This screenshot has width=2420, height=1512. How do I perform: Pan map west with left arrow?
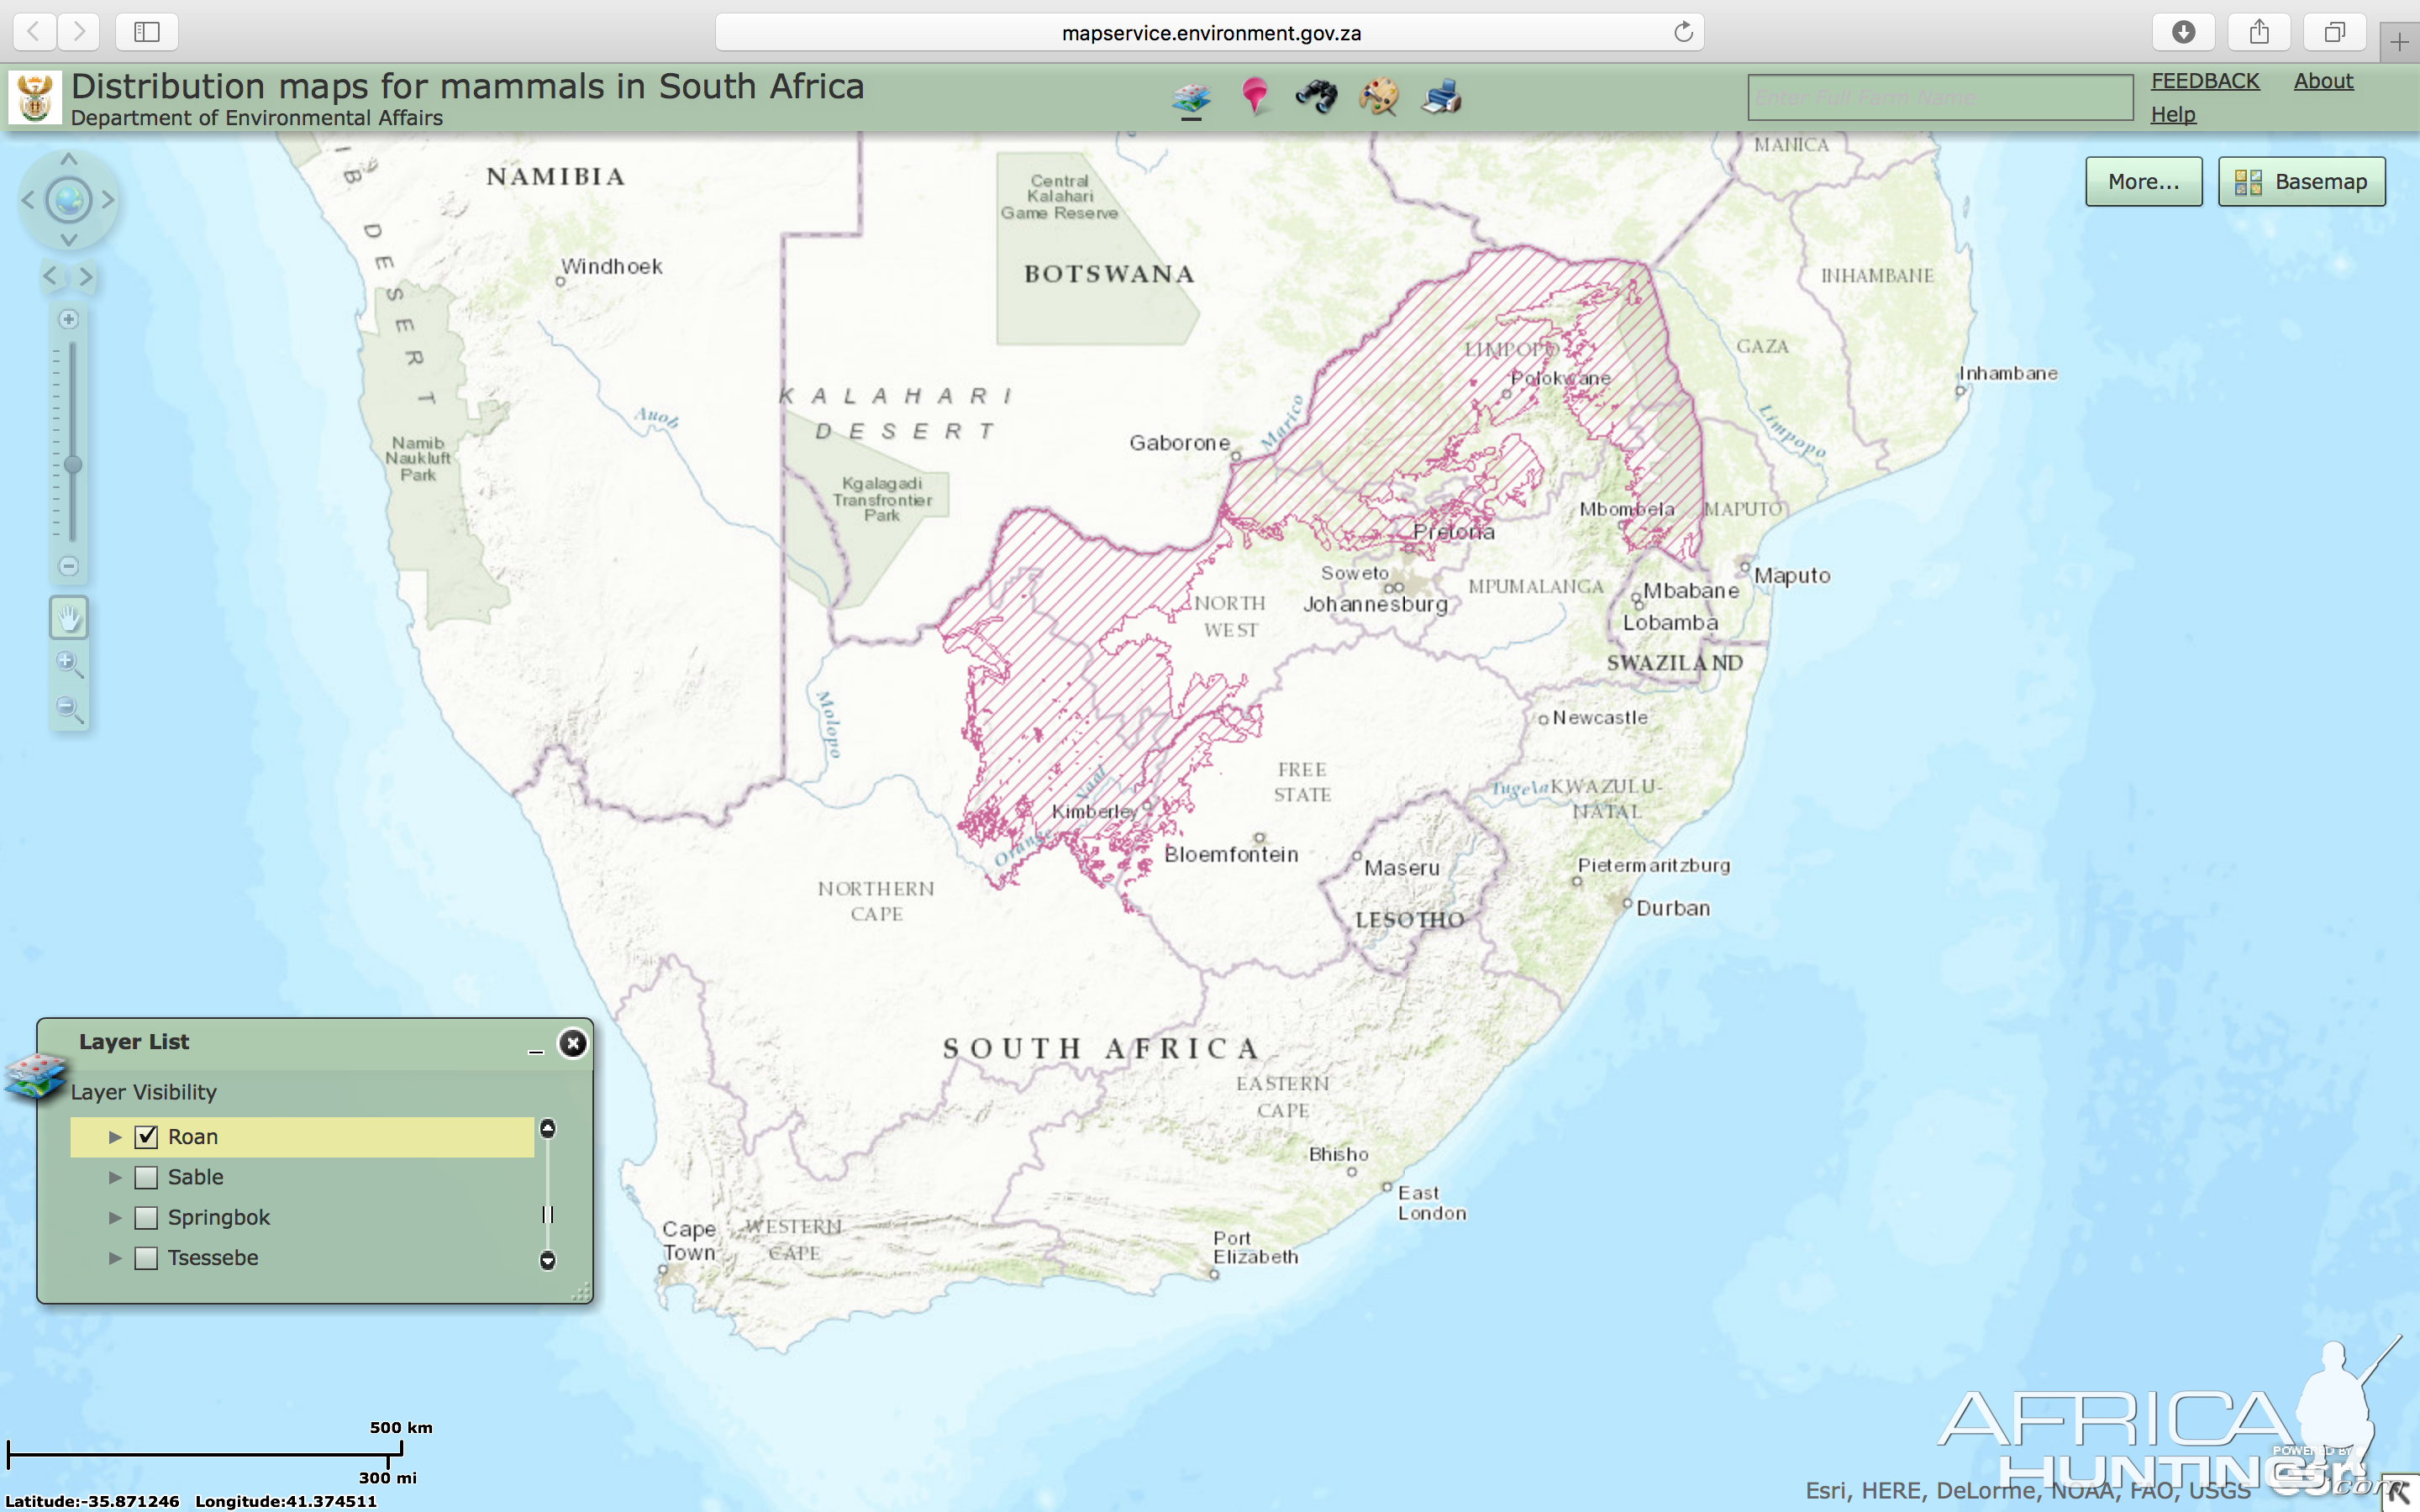tap(28, 200)
